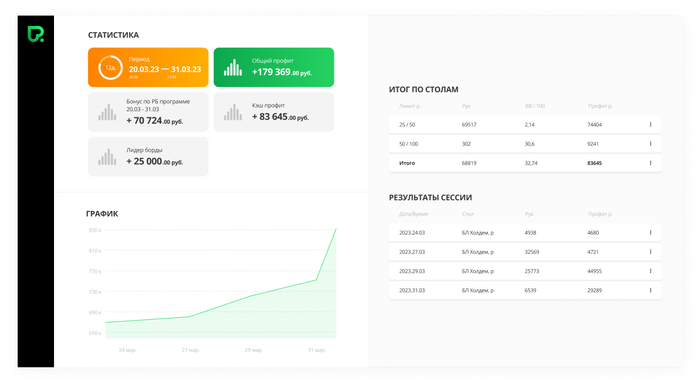Select the 2023.29.03 session date

(412, 271)
